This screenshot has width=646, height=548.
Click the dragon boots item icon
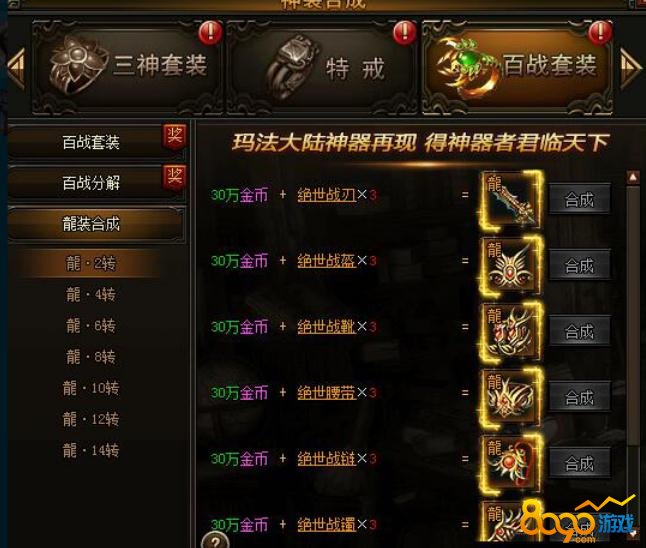click(x=512, y=332)
